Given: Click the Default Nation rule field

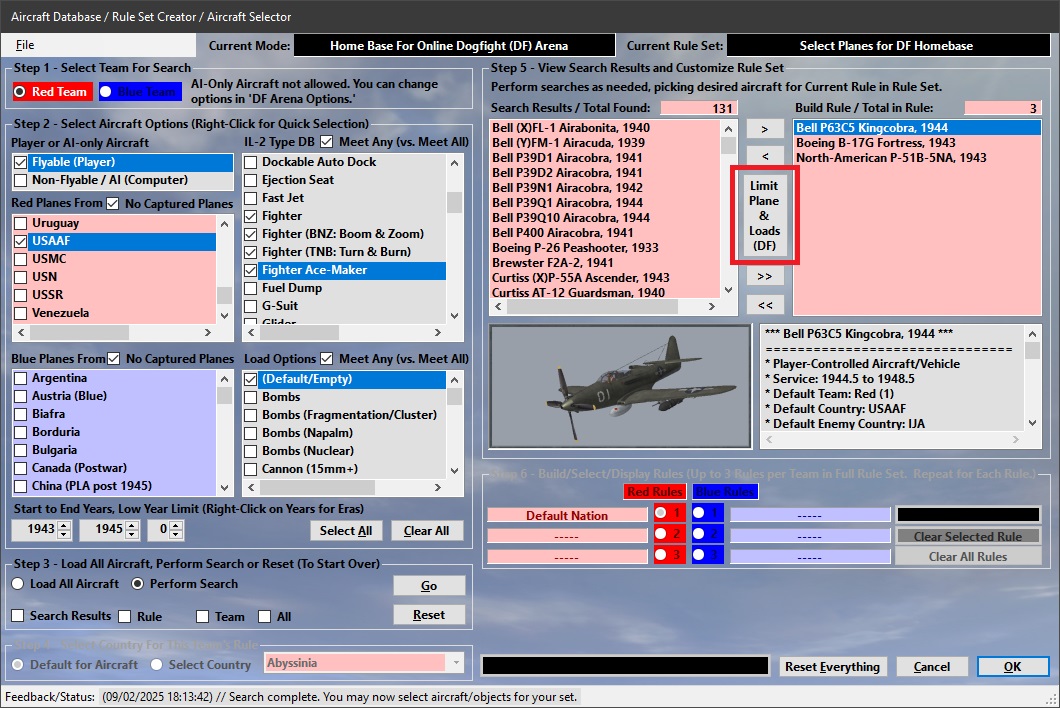Looking at the screenshot, I should tap(567, 515).
